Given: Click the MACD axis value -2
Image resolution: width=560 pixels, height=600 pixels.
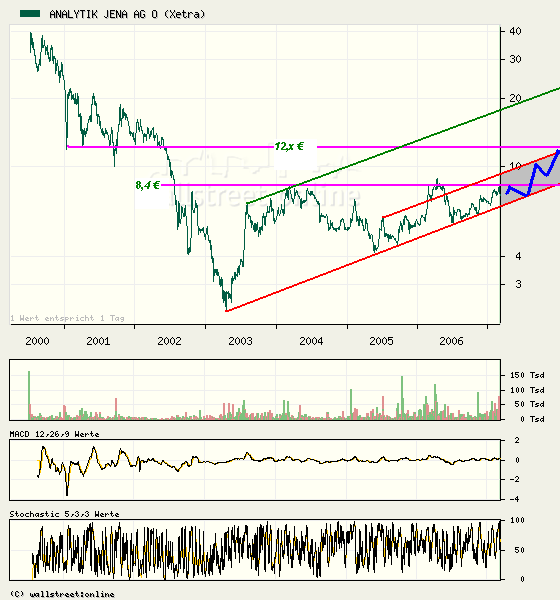Looking at the screenshot, I should click(x=515, y=479).
